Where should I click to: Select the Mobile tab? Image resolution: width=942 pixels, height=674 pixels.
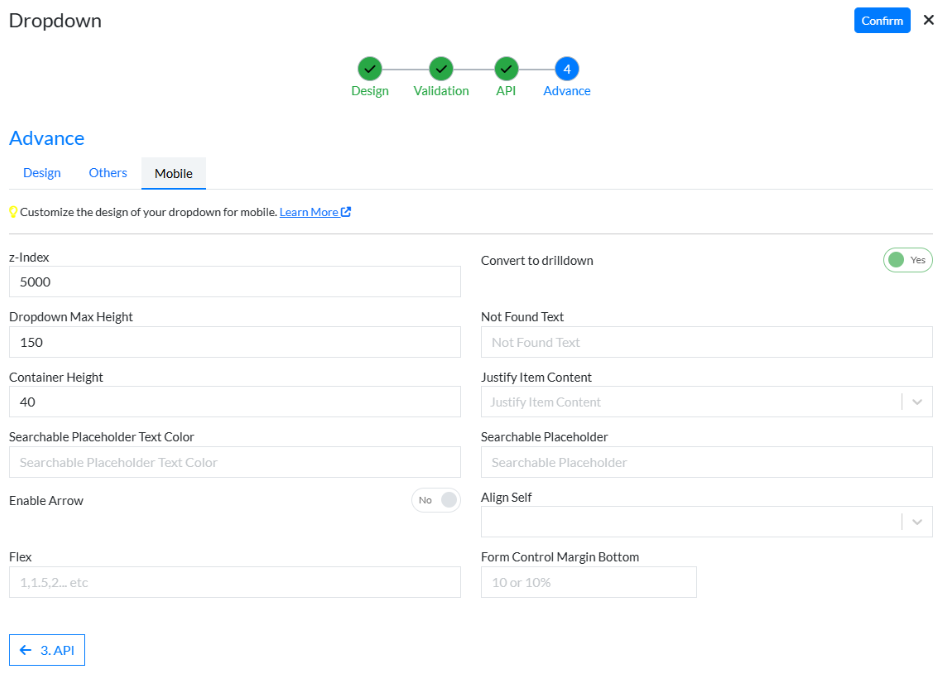(x=173, y=174)
